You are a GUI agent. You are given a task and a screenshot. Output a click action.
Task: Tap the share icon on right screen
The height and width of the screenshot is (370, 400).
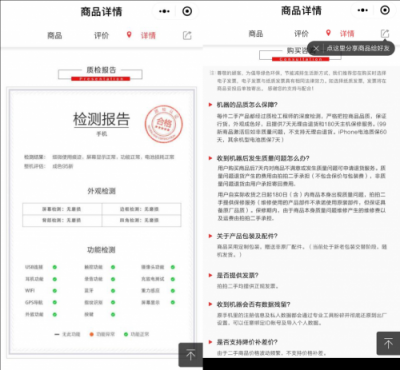coord(385,33)
